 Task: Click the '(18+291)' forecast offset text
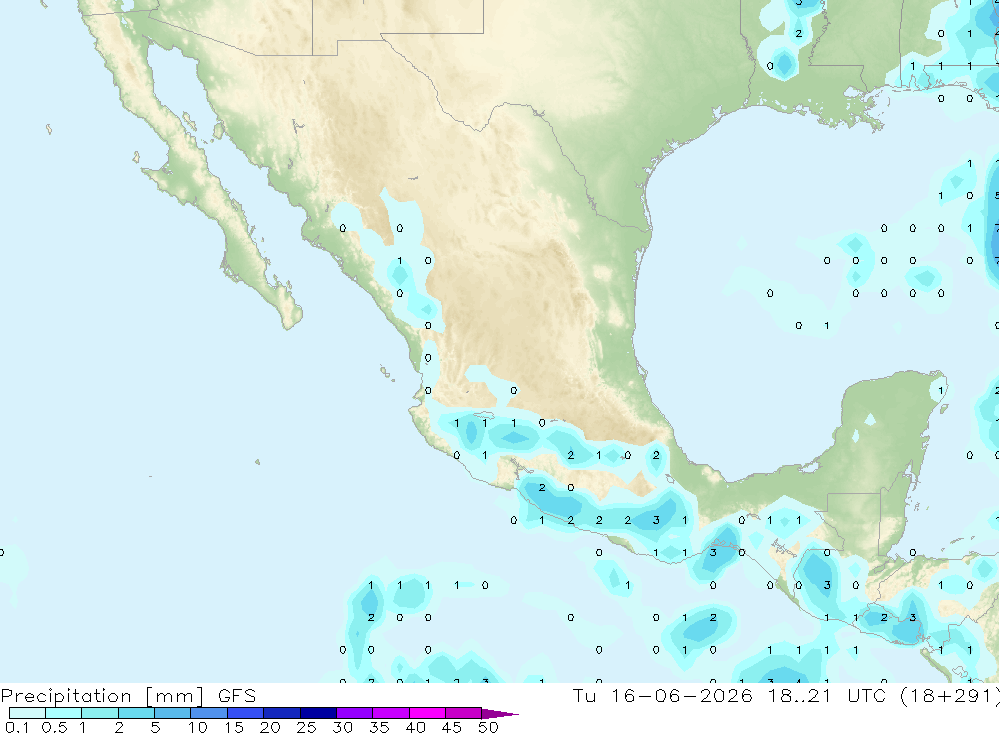click(x=950, y=695)
